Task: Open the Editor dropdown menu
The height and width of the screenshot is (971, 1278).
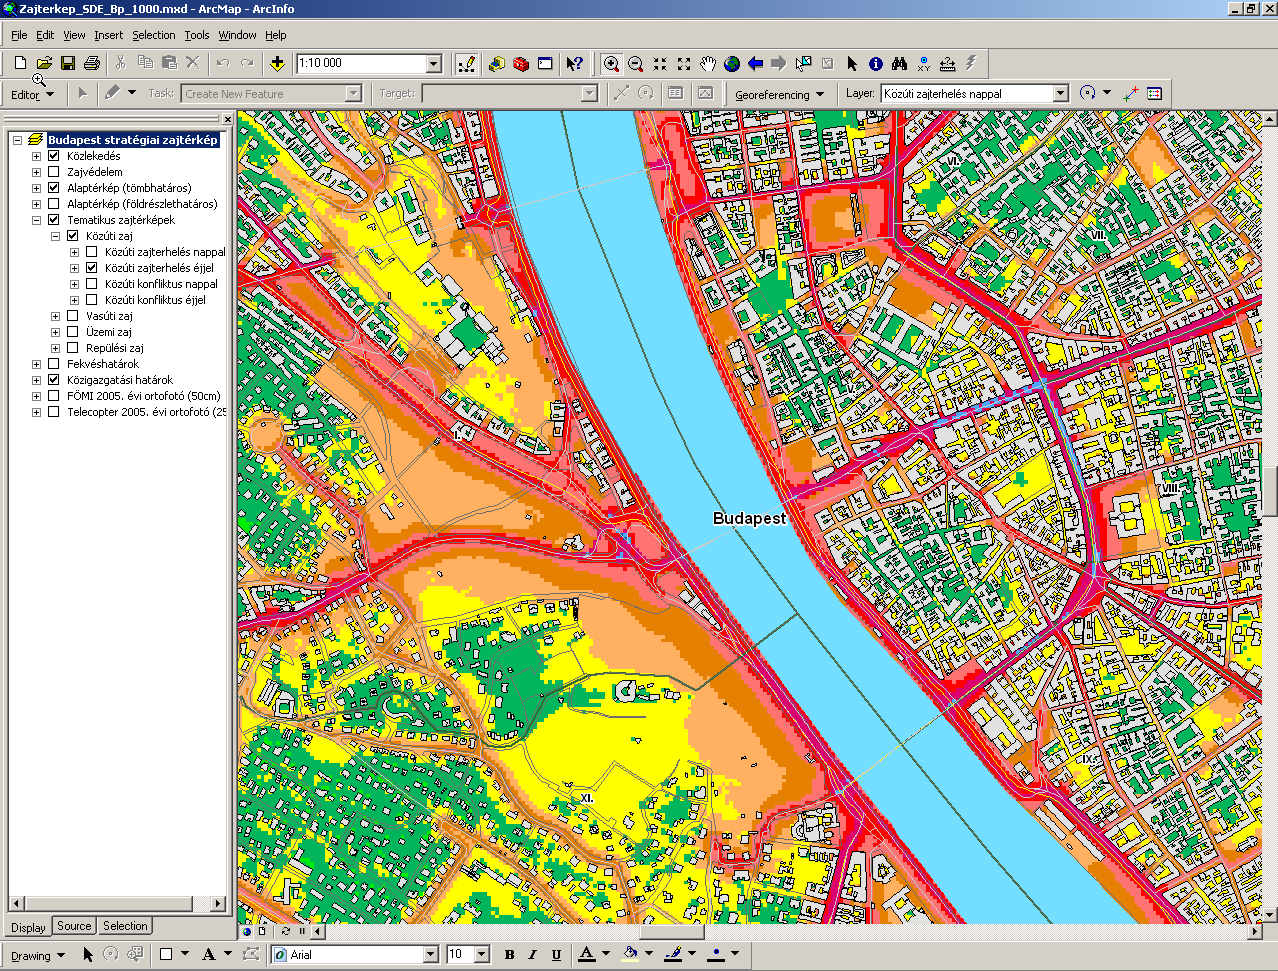Action: (32, 95)
